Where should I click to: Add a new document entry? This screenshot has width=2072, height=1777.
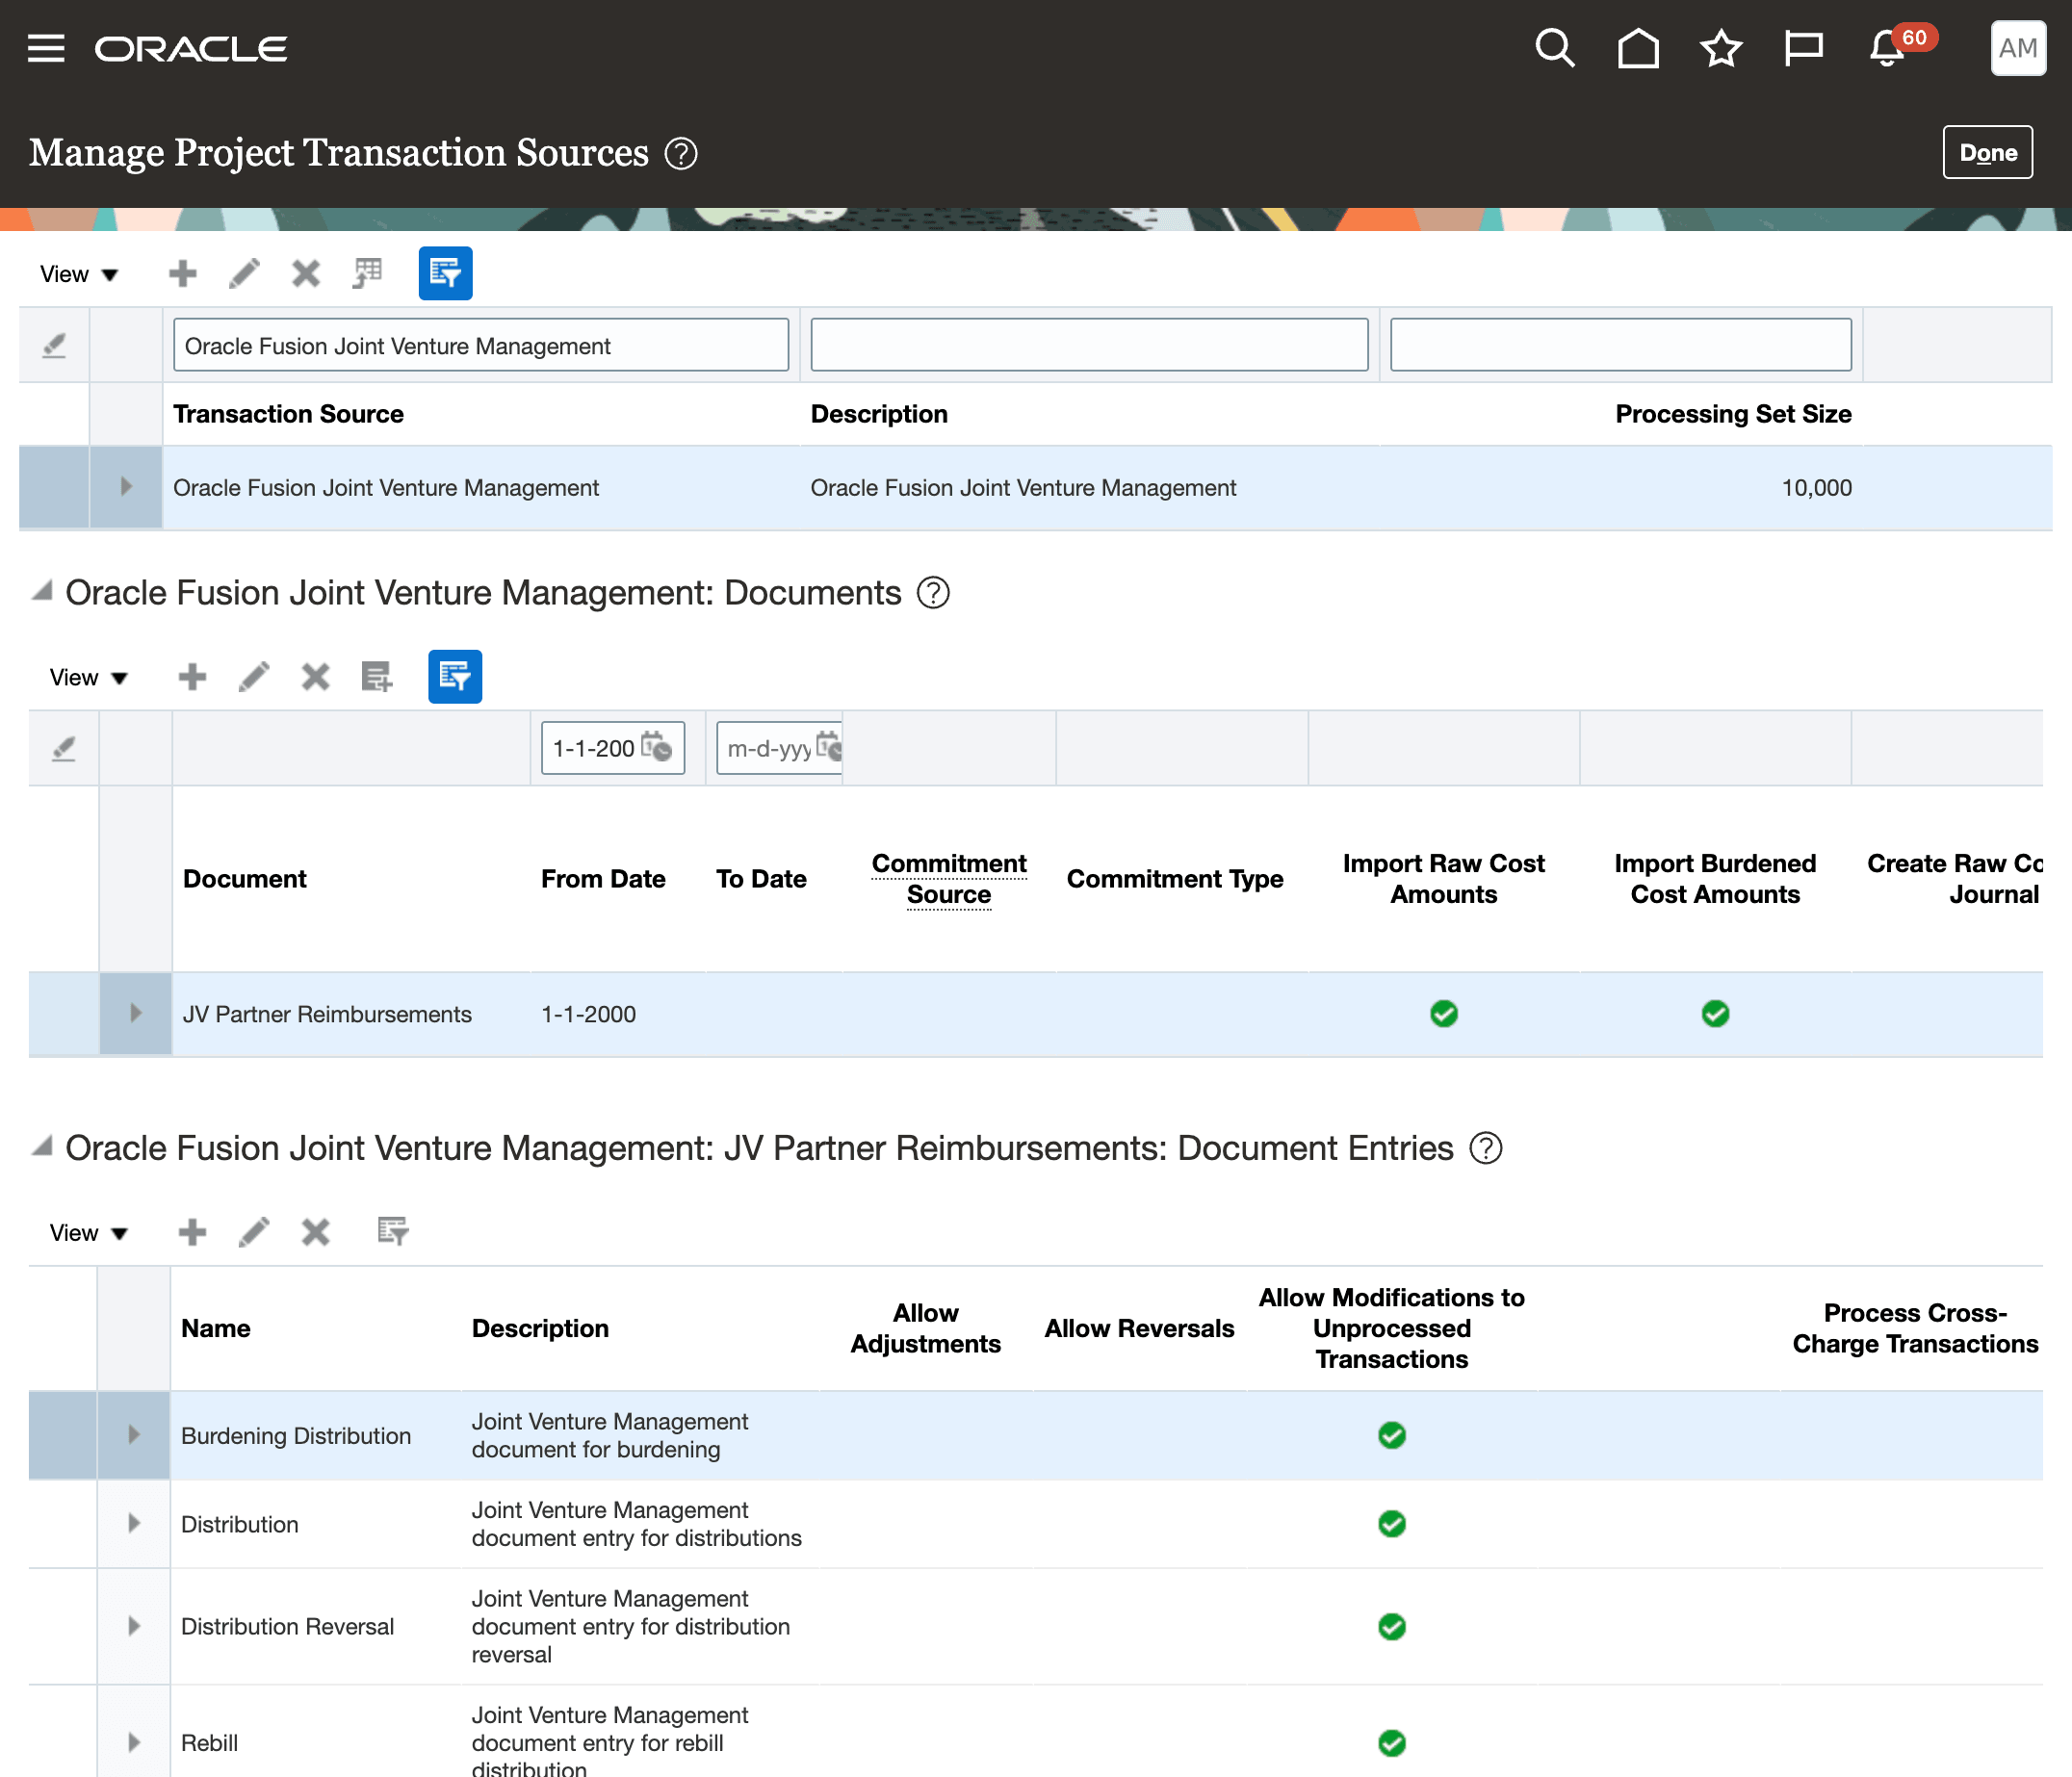(x=192, y=1231)
